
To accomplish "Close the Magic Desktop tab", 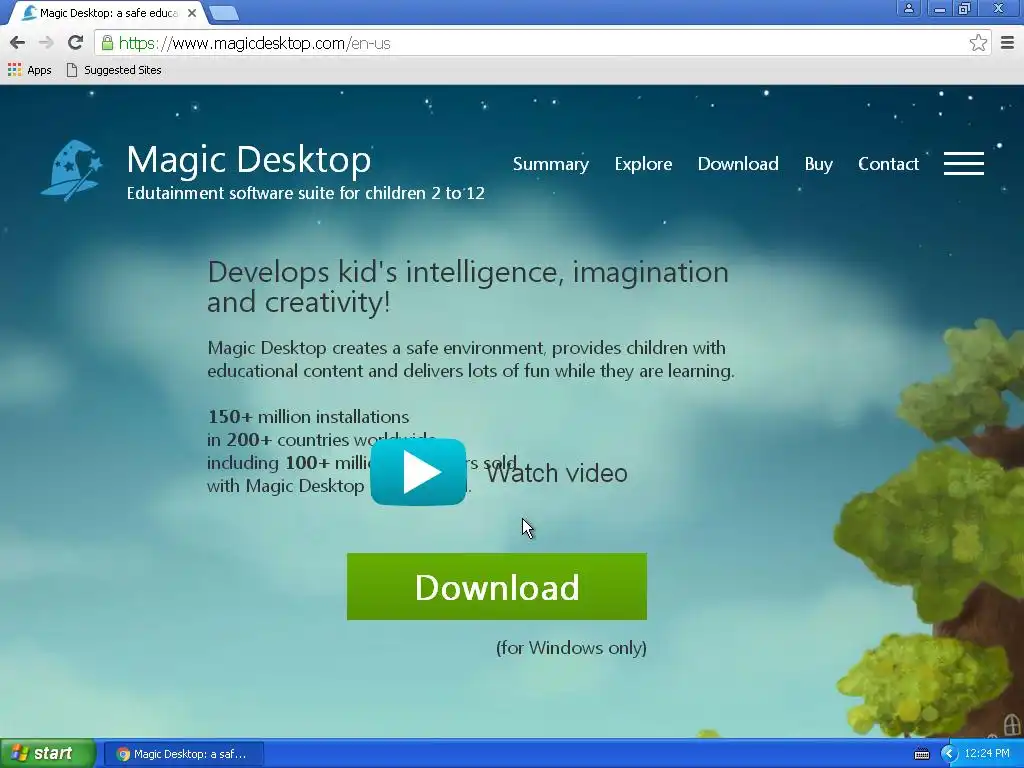I will click(192, 12).
